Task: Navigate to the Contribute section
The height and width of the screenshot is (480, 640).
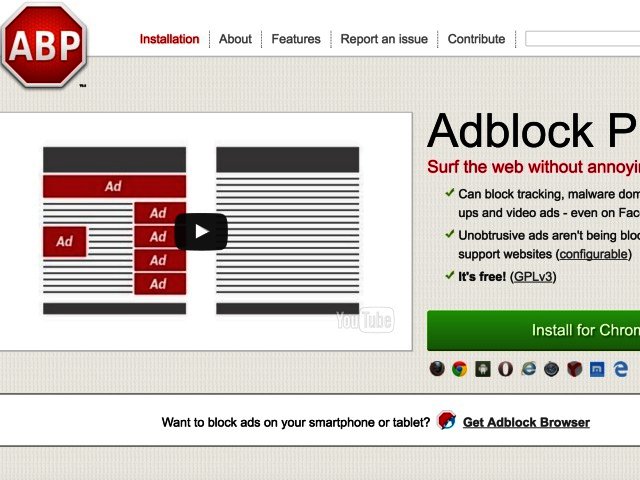Action: pos(476,39)
